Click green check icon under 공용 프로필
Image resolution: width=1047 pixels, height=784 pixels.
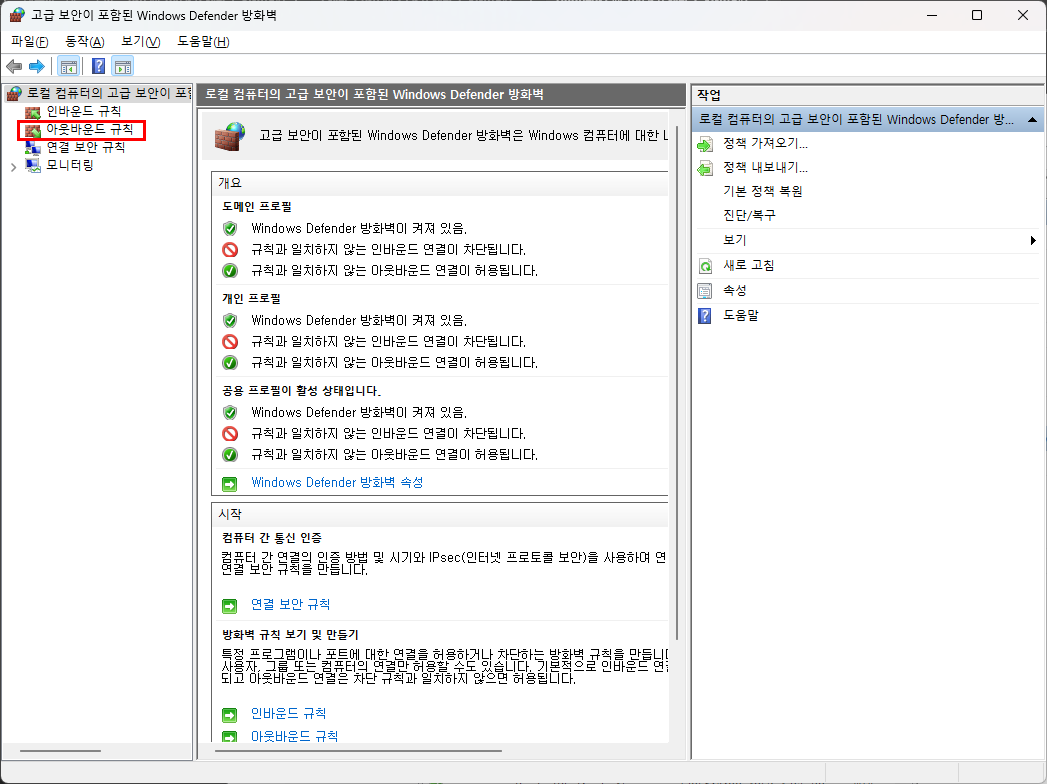point(230,455)
